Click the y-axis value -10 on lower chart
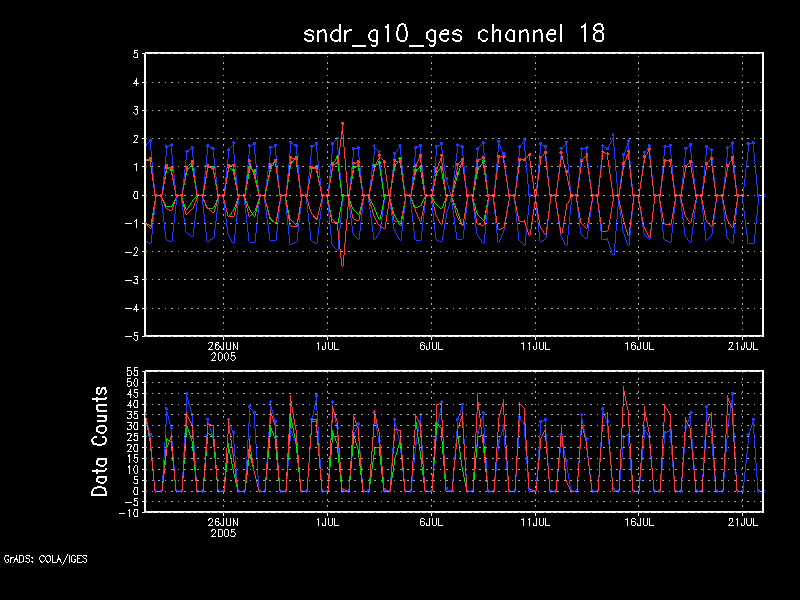Viewport: 800px width, 600px height. pos(128,513)
